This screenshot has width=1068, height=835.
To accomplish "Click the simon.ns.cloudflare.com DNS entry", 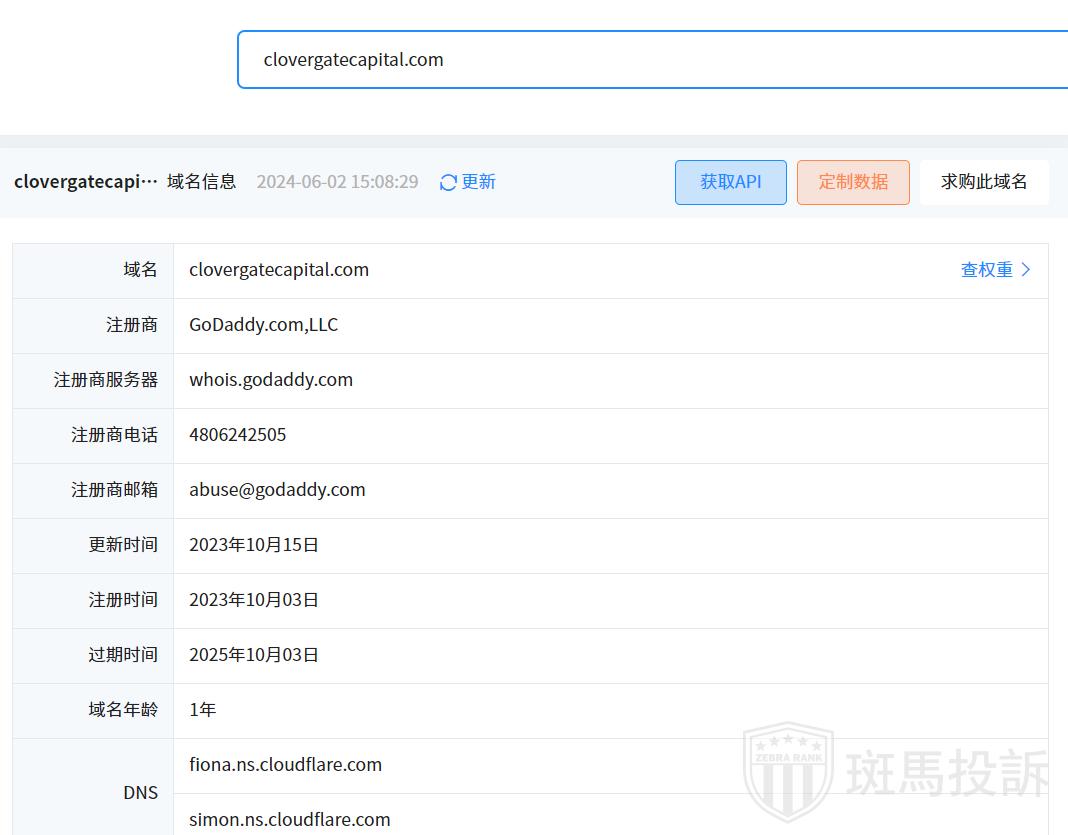I will click(289, 820).
